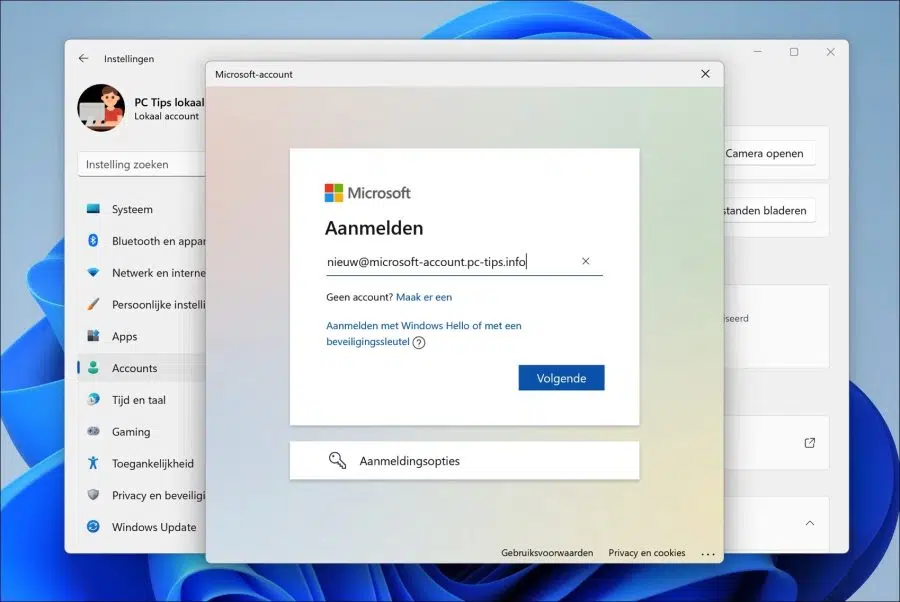Viewport: 900px width, 602px height.
Task: Click the Aanmelden heading
Action: 374,228
